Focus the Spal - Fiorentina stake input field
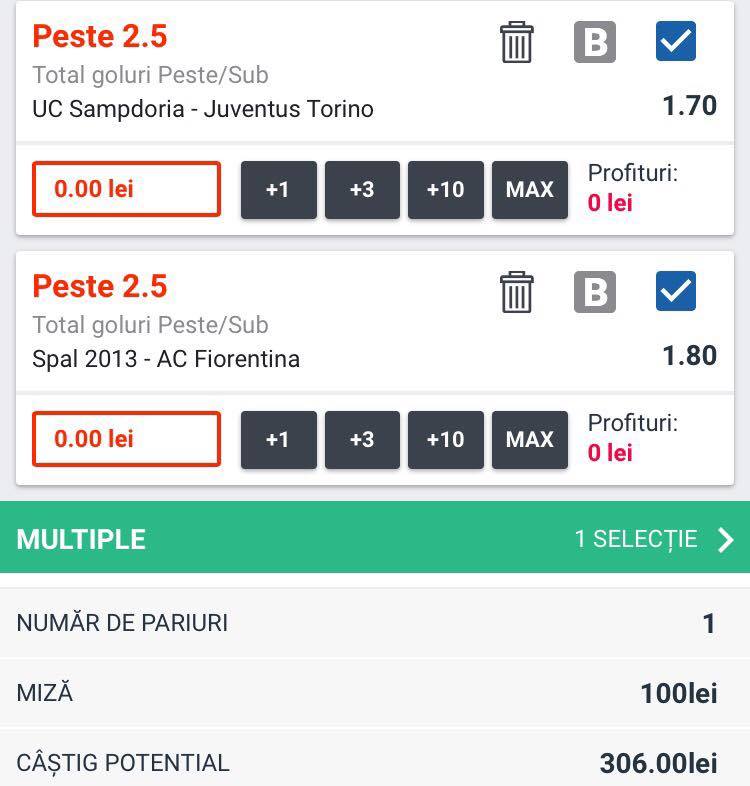This screenshot has height=786, width=750. (126, 439)
